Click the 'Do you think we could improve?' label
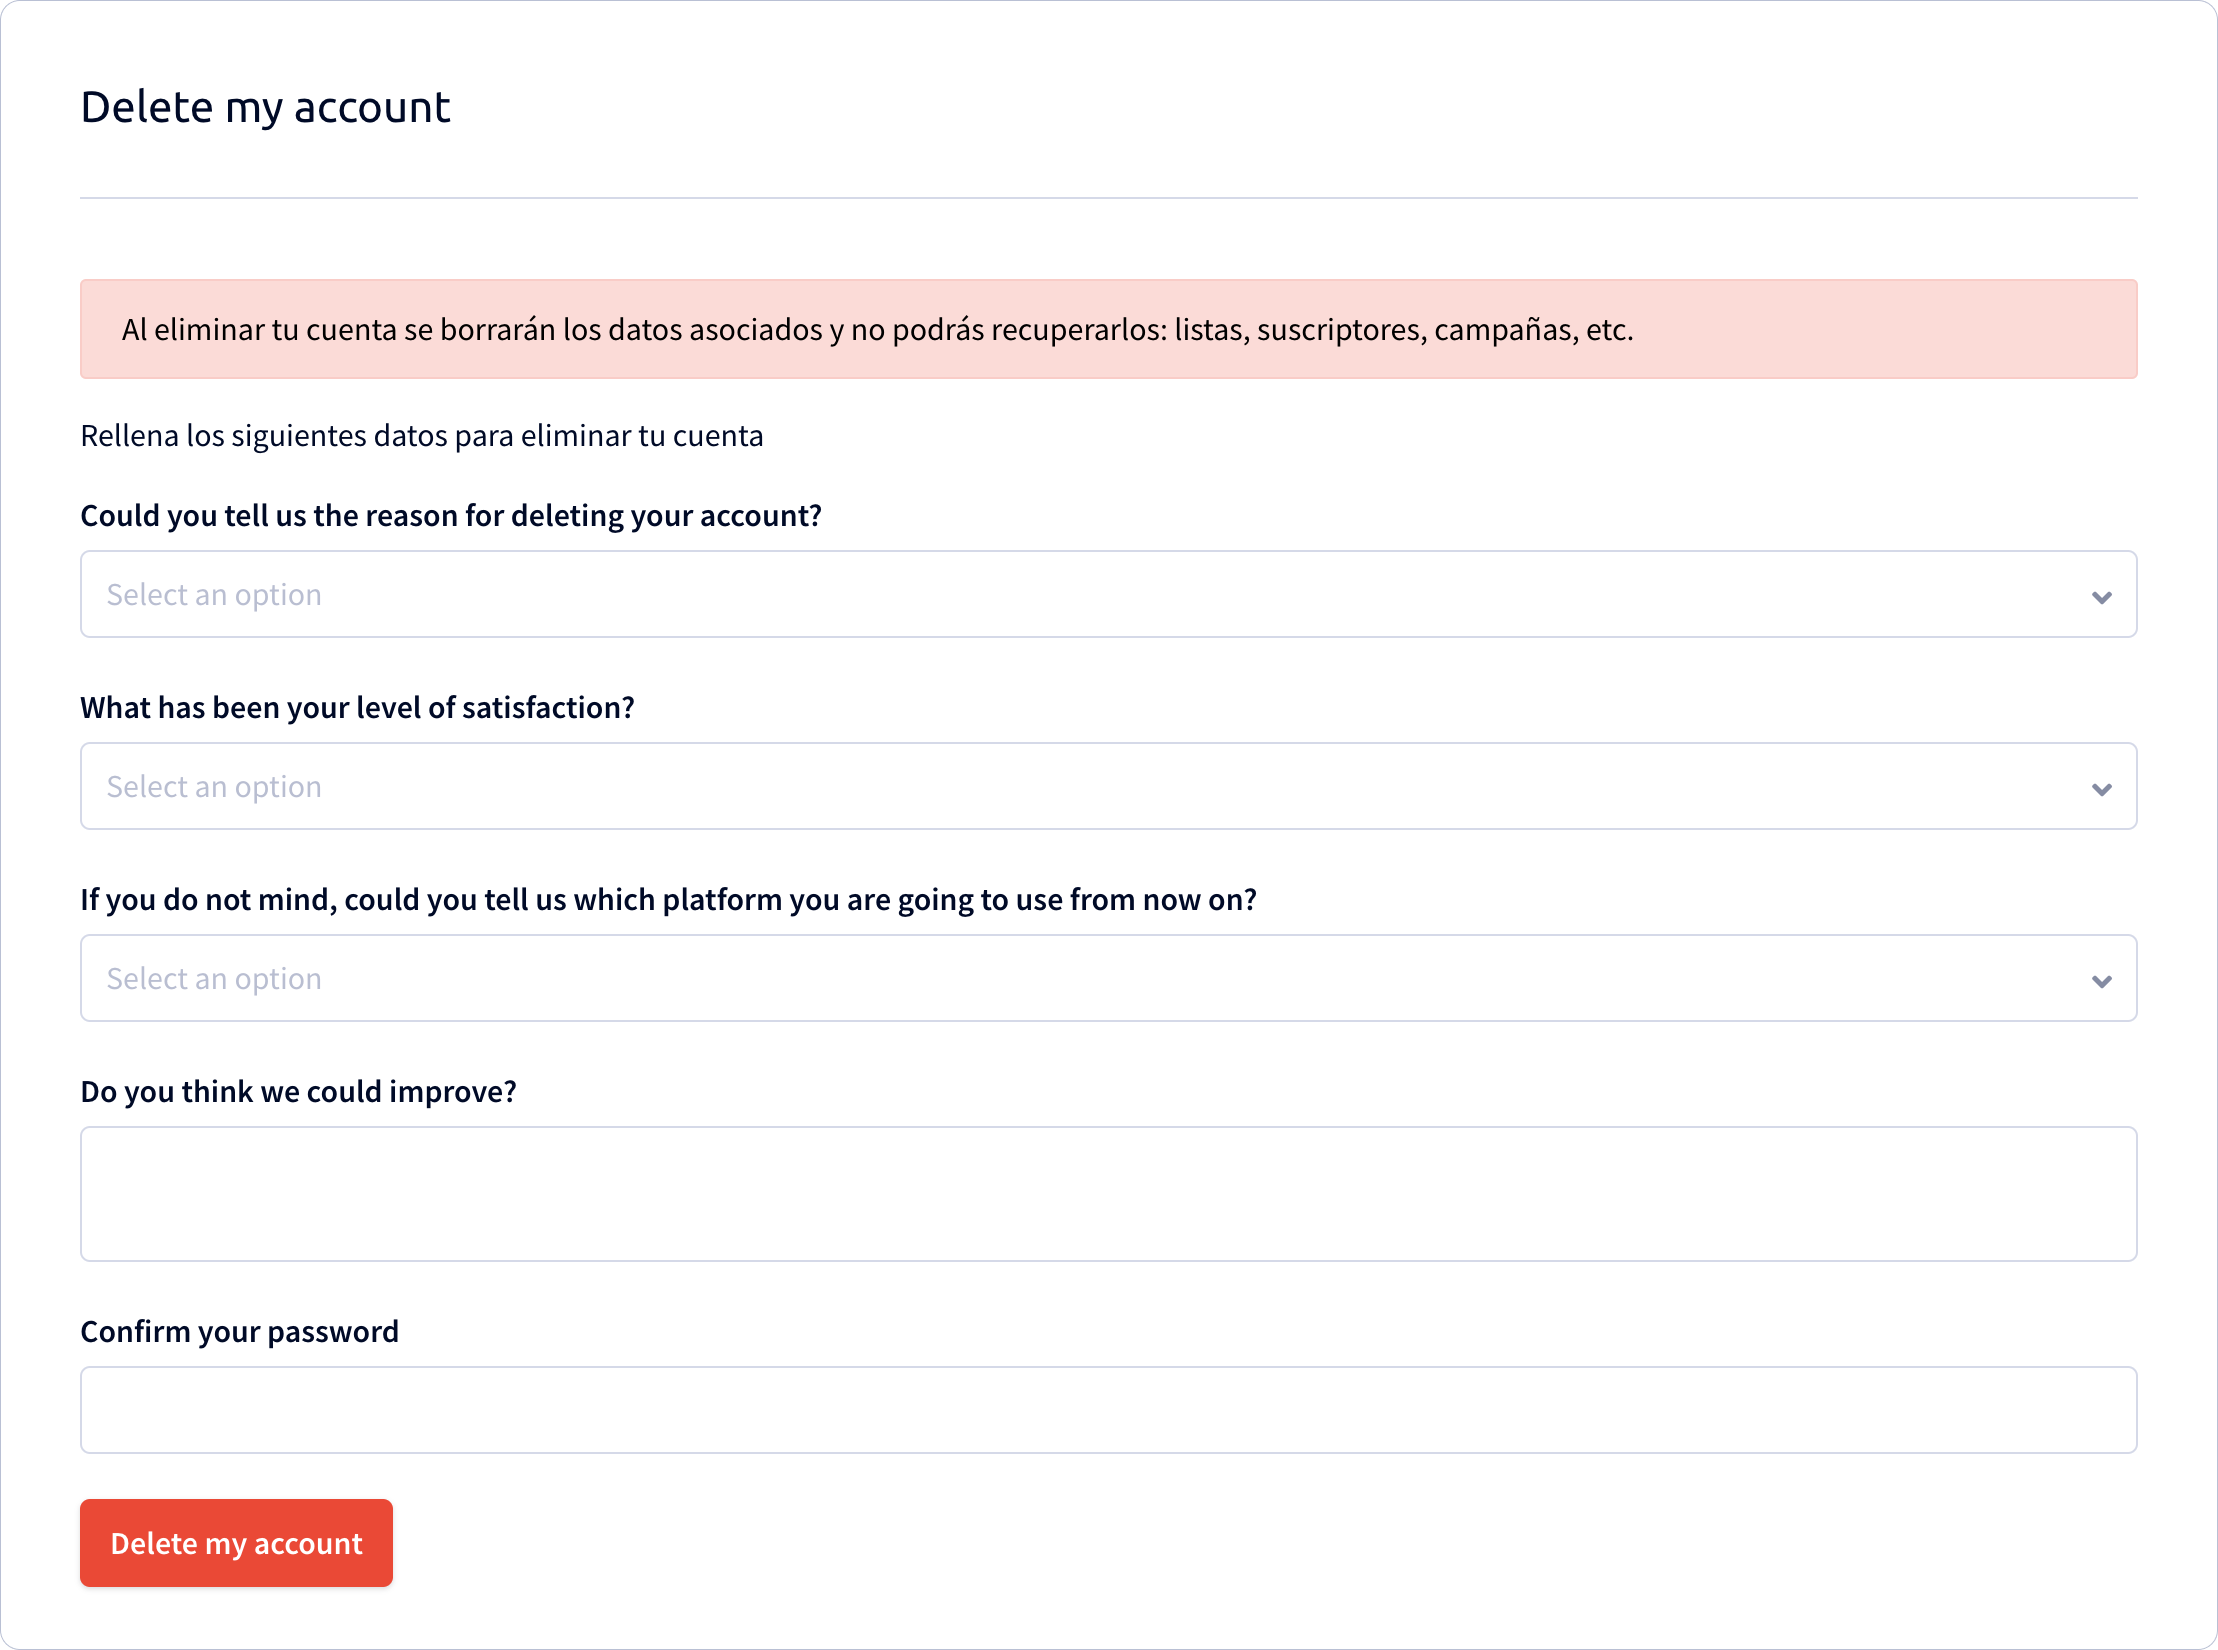 [x=299, y=1092]
